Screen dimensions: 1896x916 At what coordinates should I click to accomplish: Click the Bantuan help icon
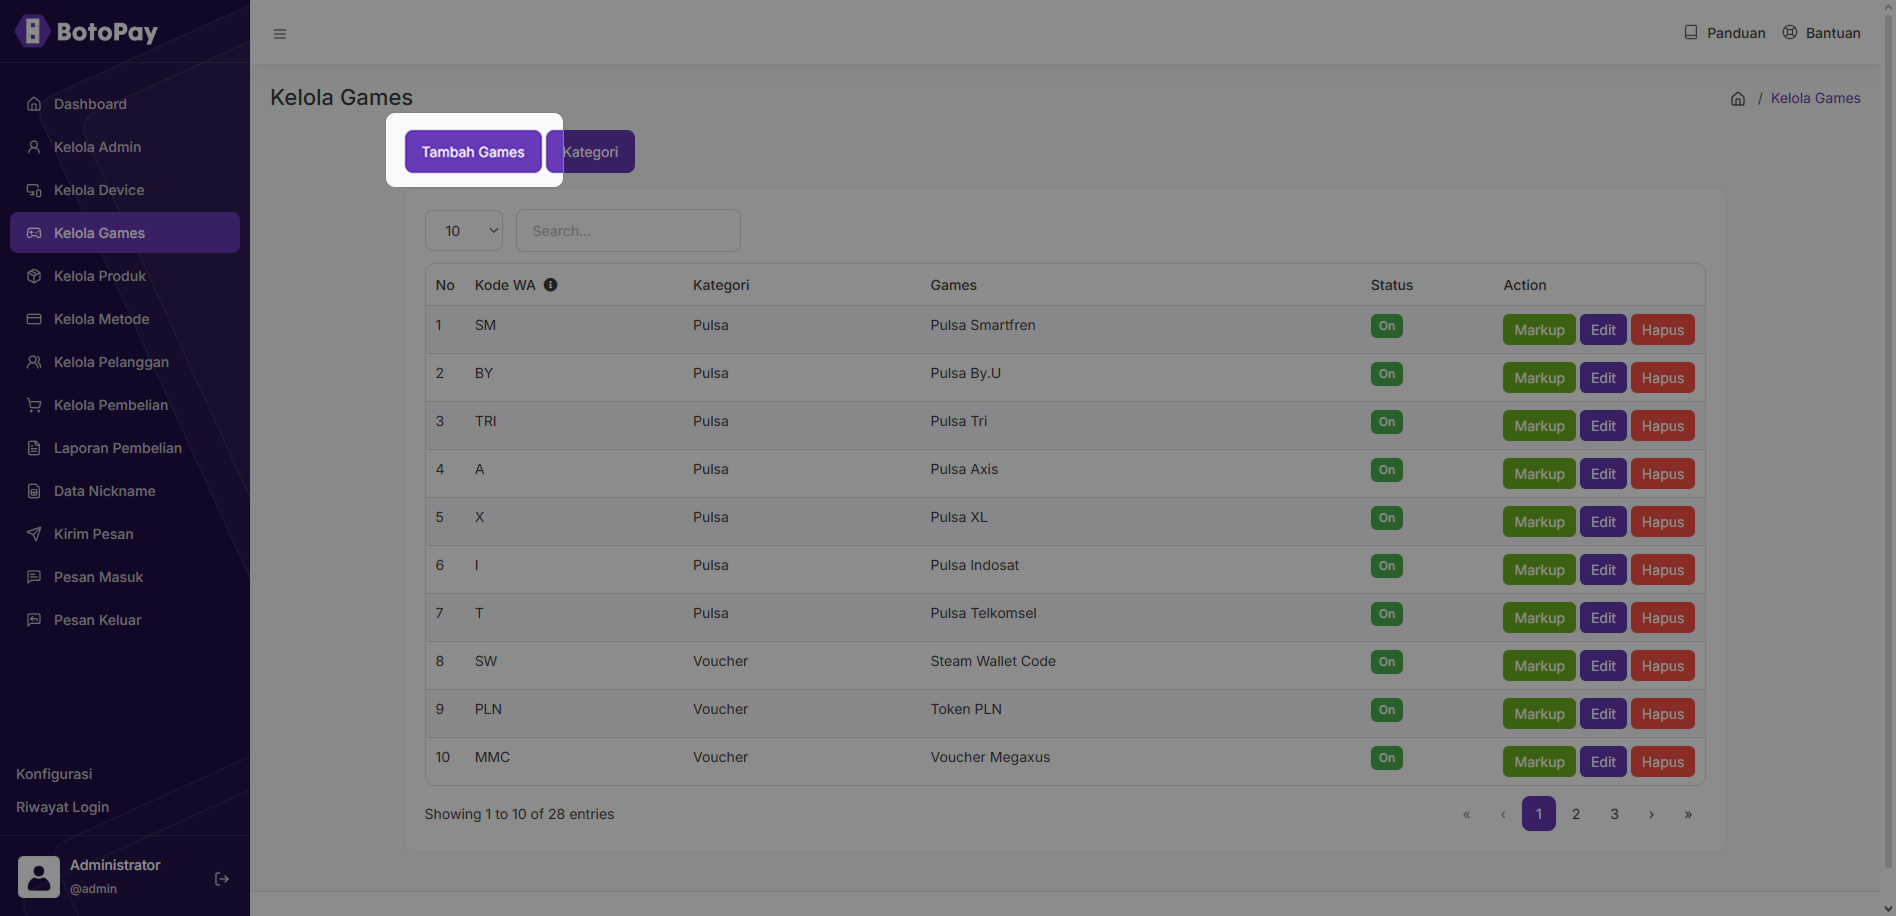pyautogui.click(x=1790, y=32)
